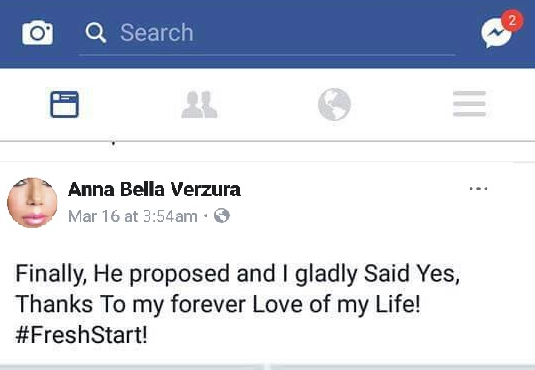The width and height of the screenshot is (535, 370).
Task: Click post text starting "Finally, He proposed"
Action: pyautogui.click(x=237, y=274)
